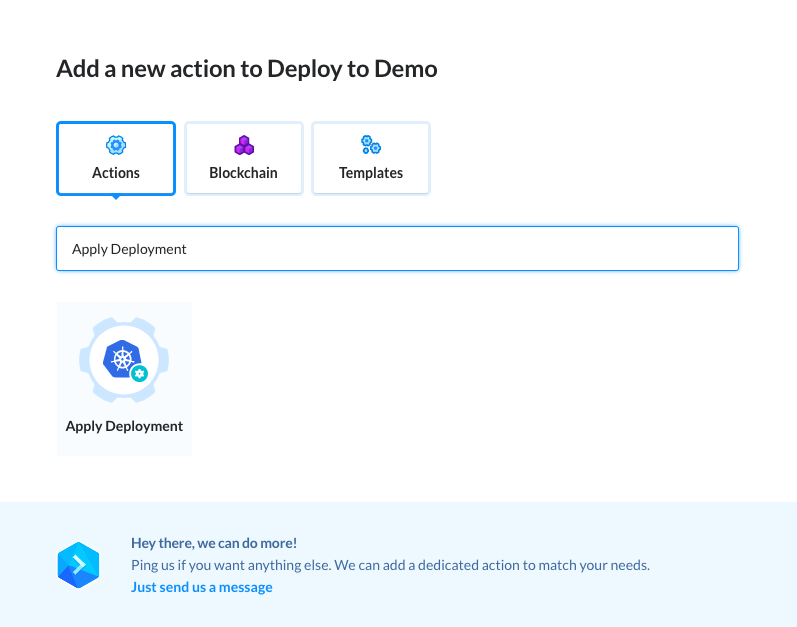Click the purple Blockchain cubes icon
The height and width of the screenshot is (627, 797).
[x=244, y=145]
